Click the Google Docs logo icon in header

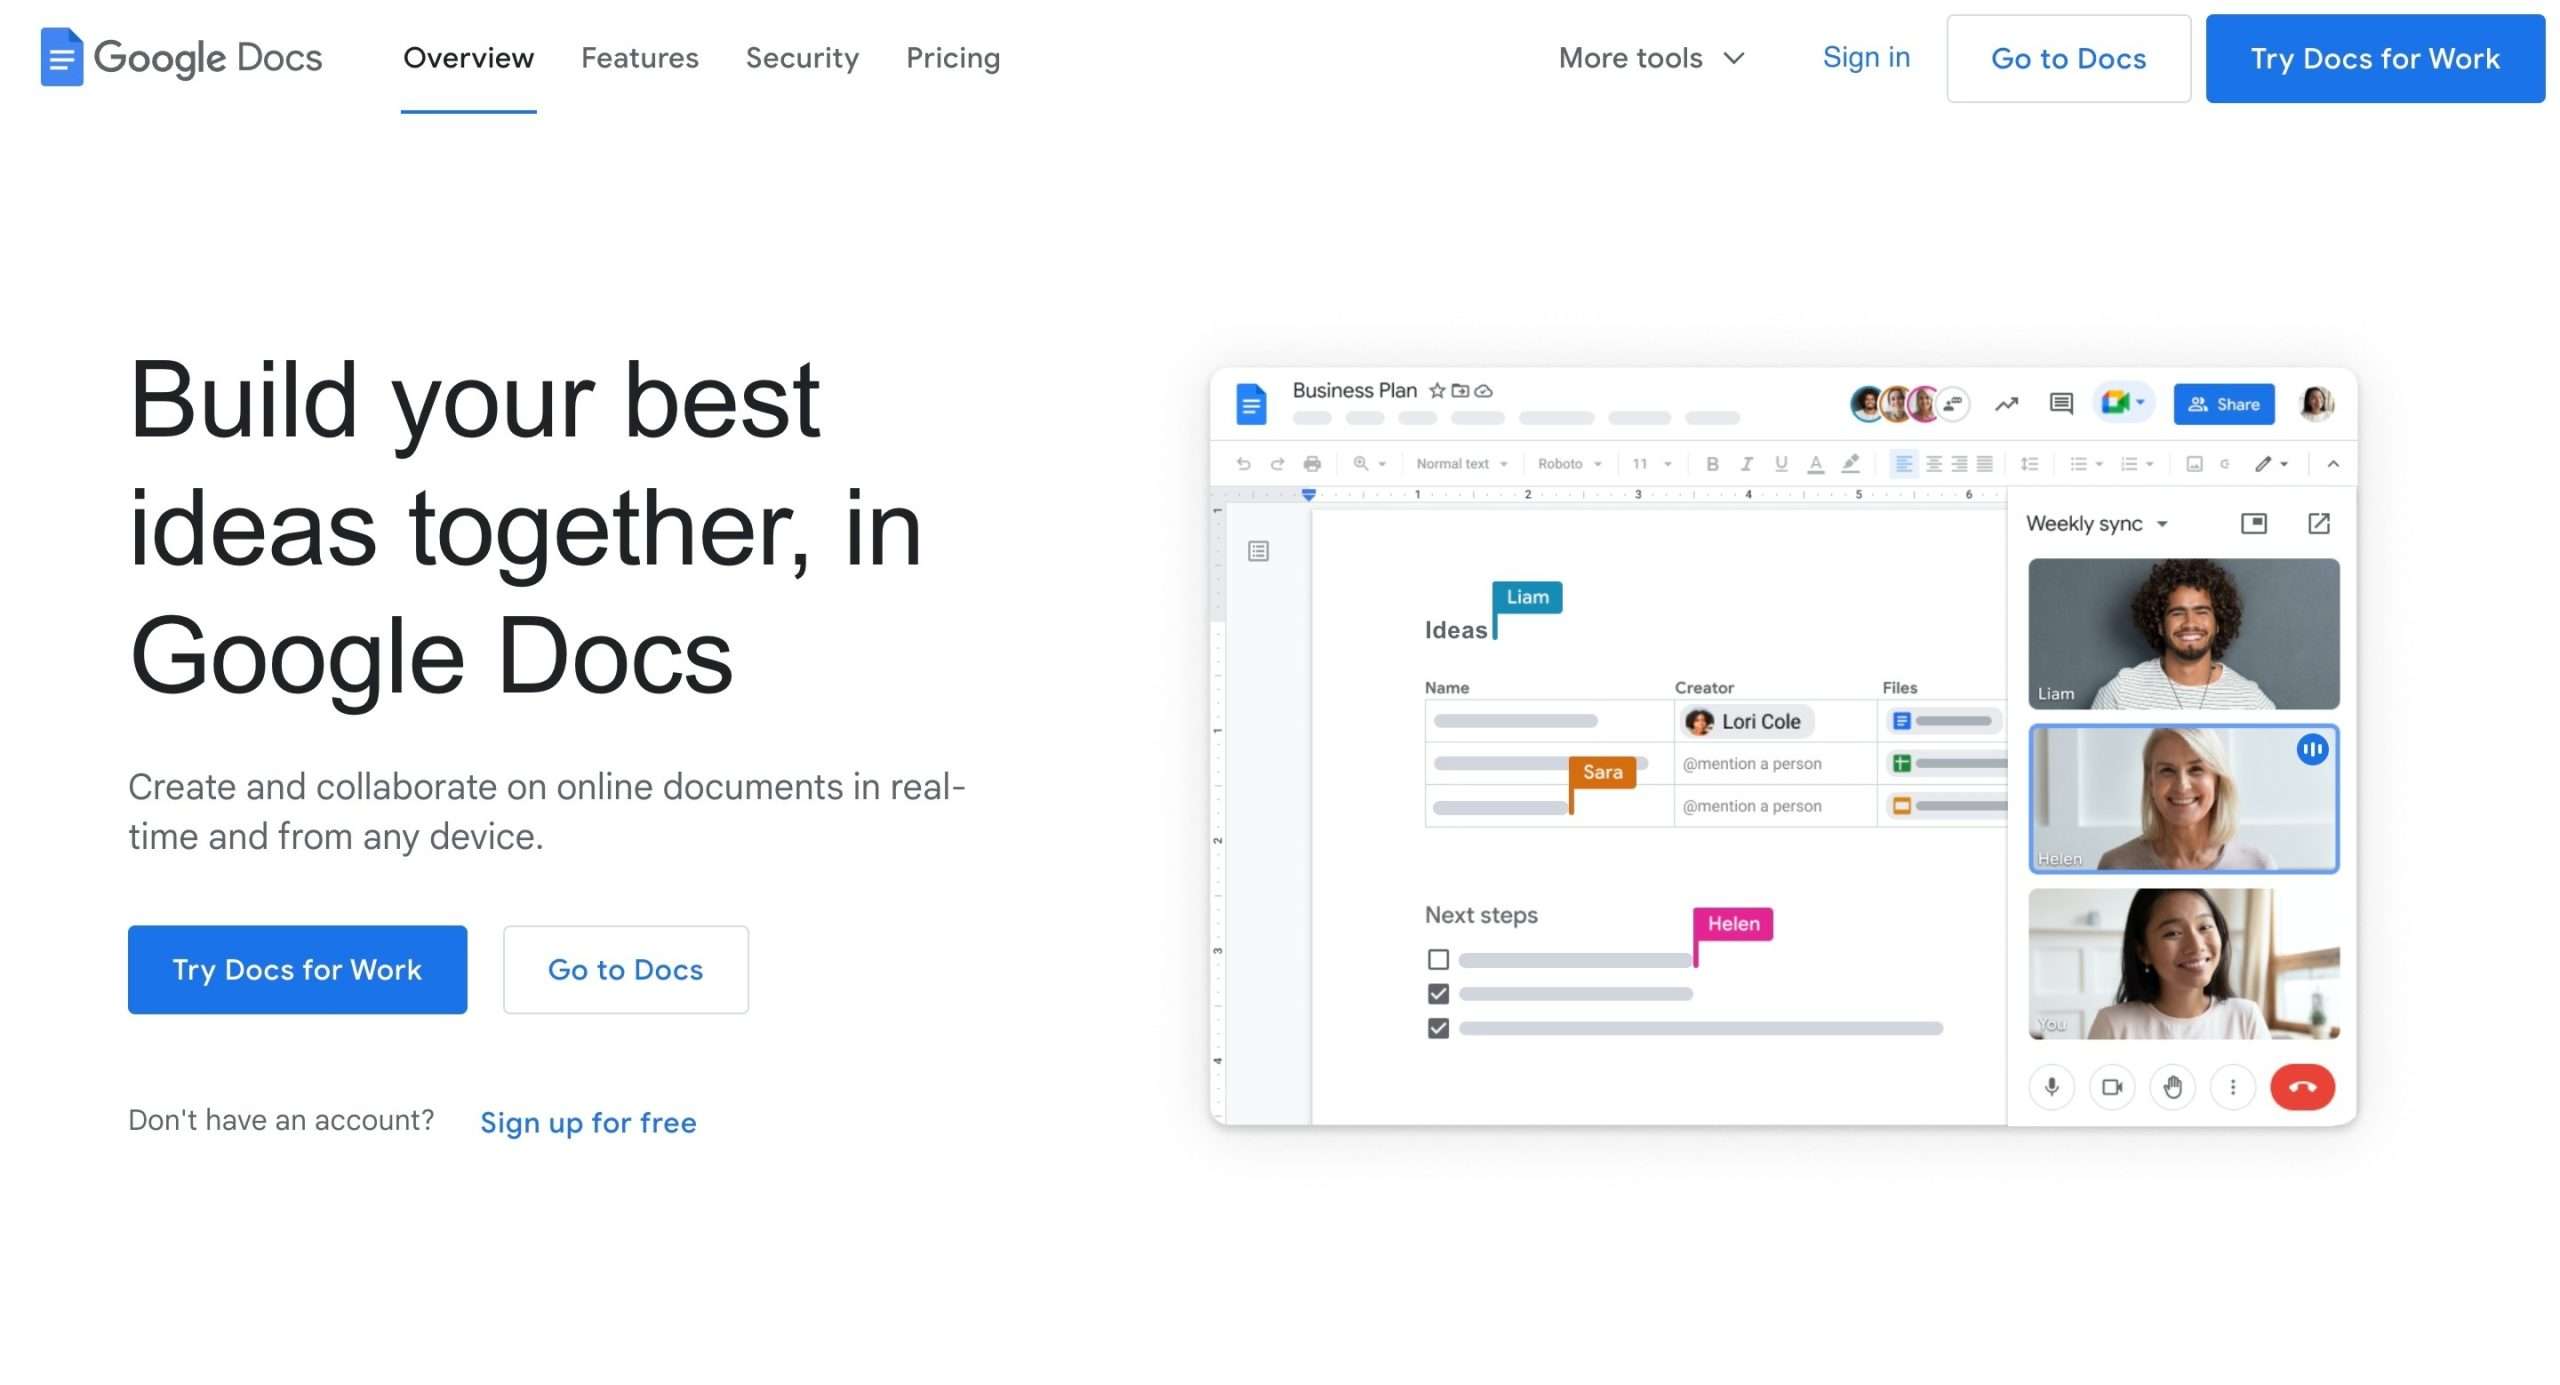61,57
